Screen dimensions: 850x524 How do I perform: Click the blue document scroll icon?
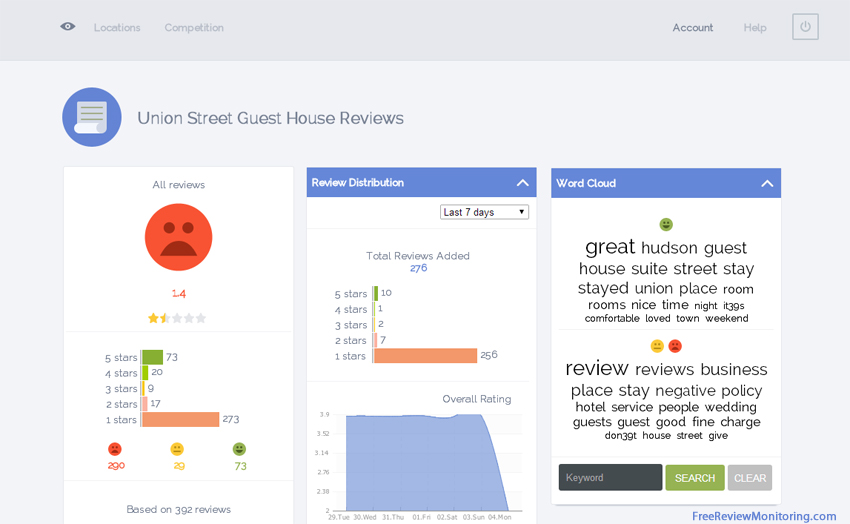(x=92, y=117)
